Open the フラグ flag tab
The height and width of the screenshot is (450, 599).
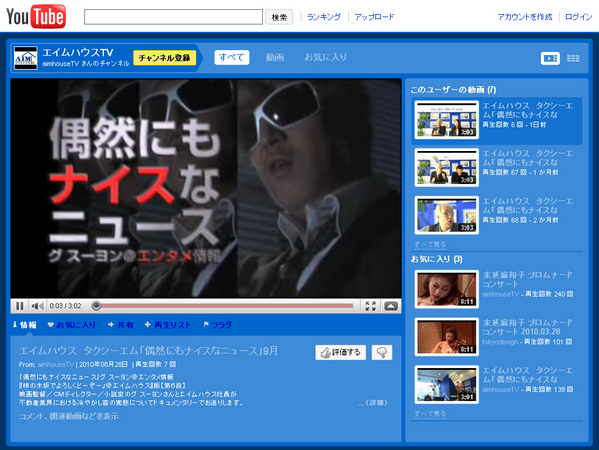[x=217, y=325]
